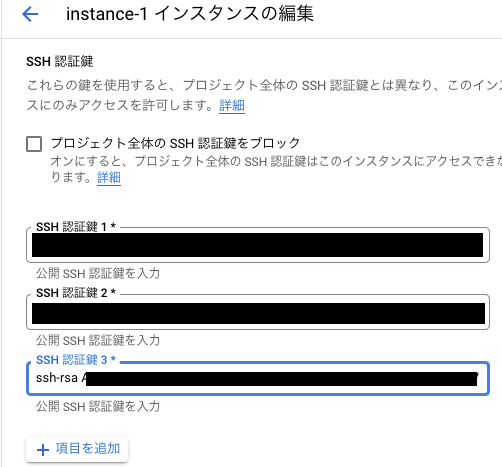502x467 pixels.
Task: Click the プロジェクト全体の SSH 認証鍵をブロック label
Action: point(176,143)
